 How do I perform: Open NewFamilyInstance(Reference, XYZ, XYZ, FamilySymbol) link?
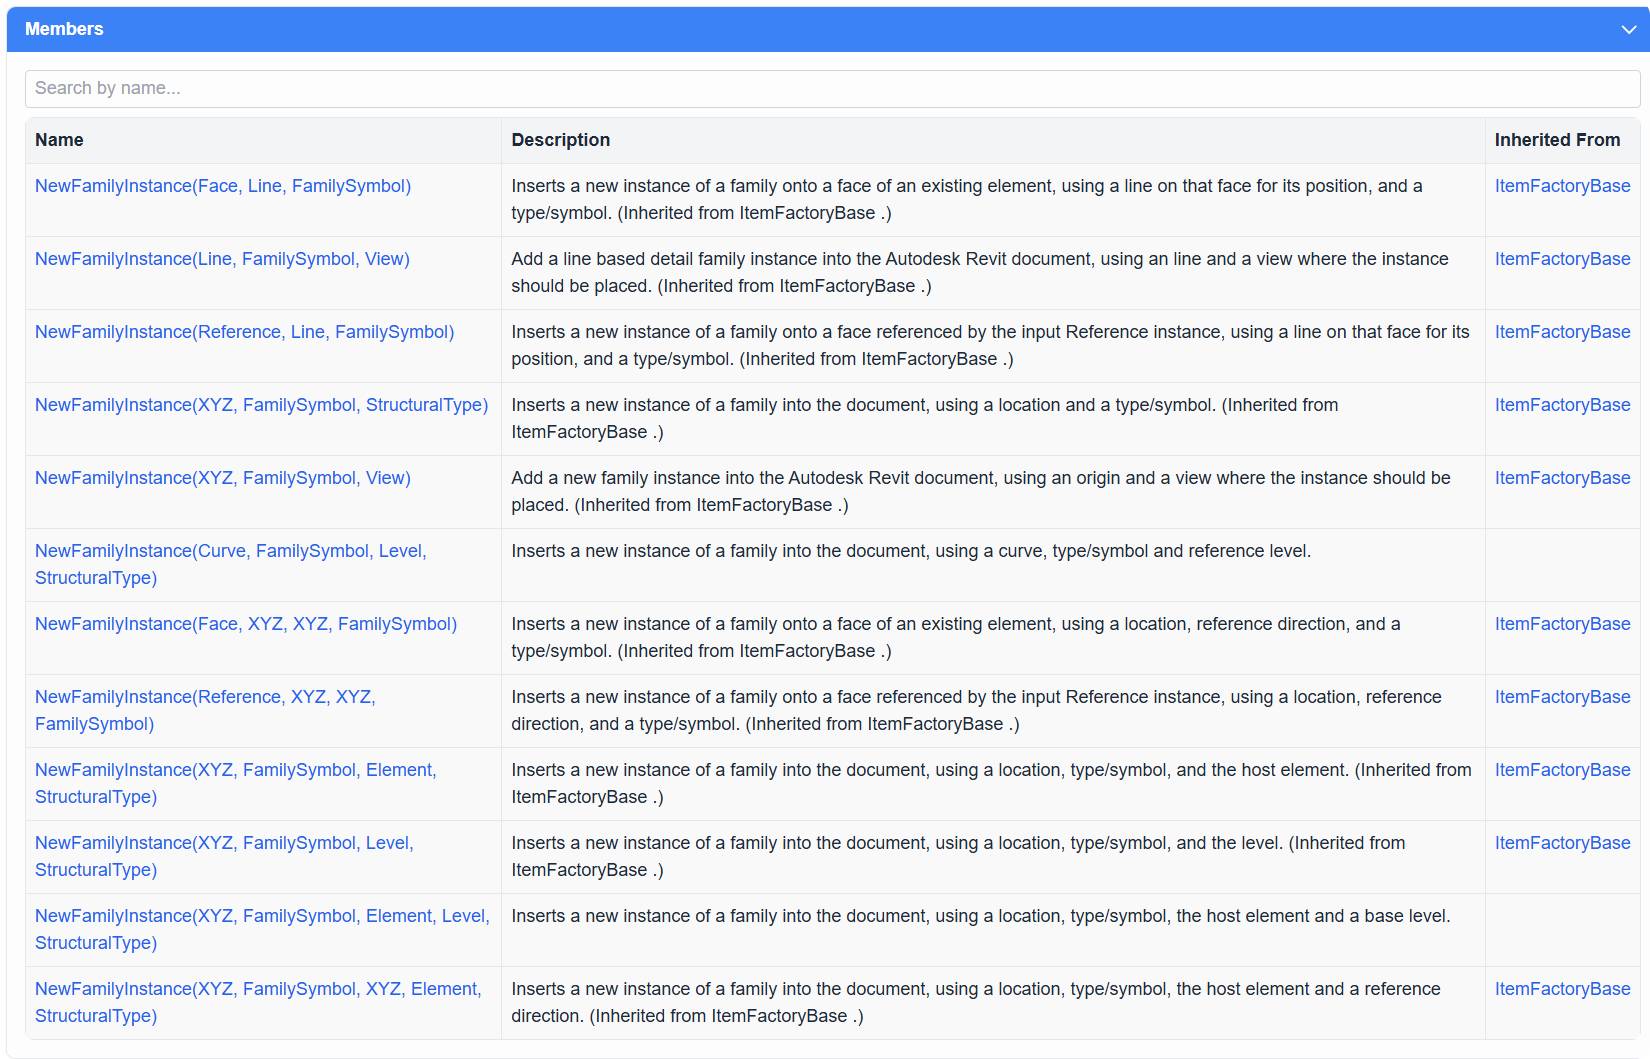[205, 710]
